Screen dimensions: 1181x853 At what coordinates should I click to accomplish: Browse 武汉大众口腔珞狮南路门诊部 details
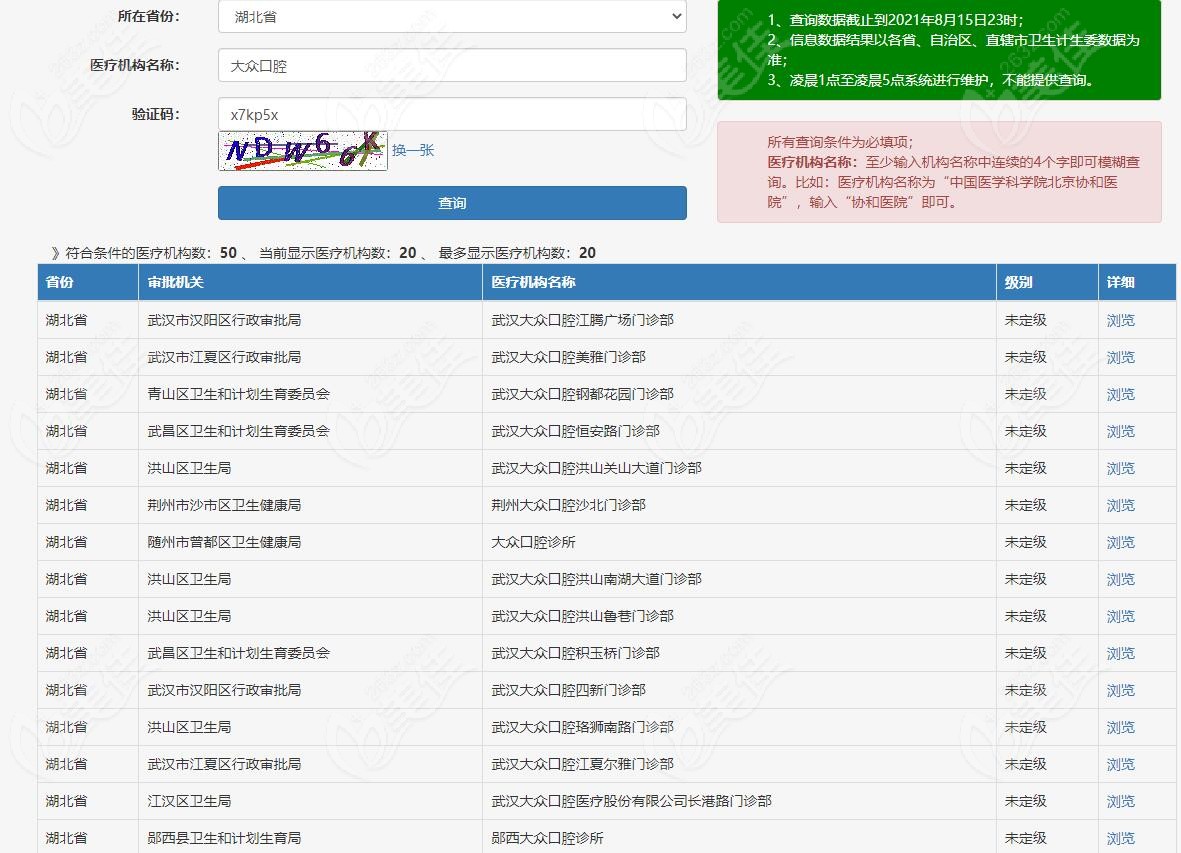point(1120,728)
